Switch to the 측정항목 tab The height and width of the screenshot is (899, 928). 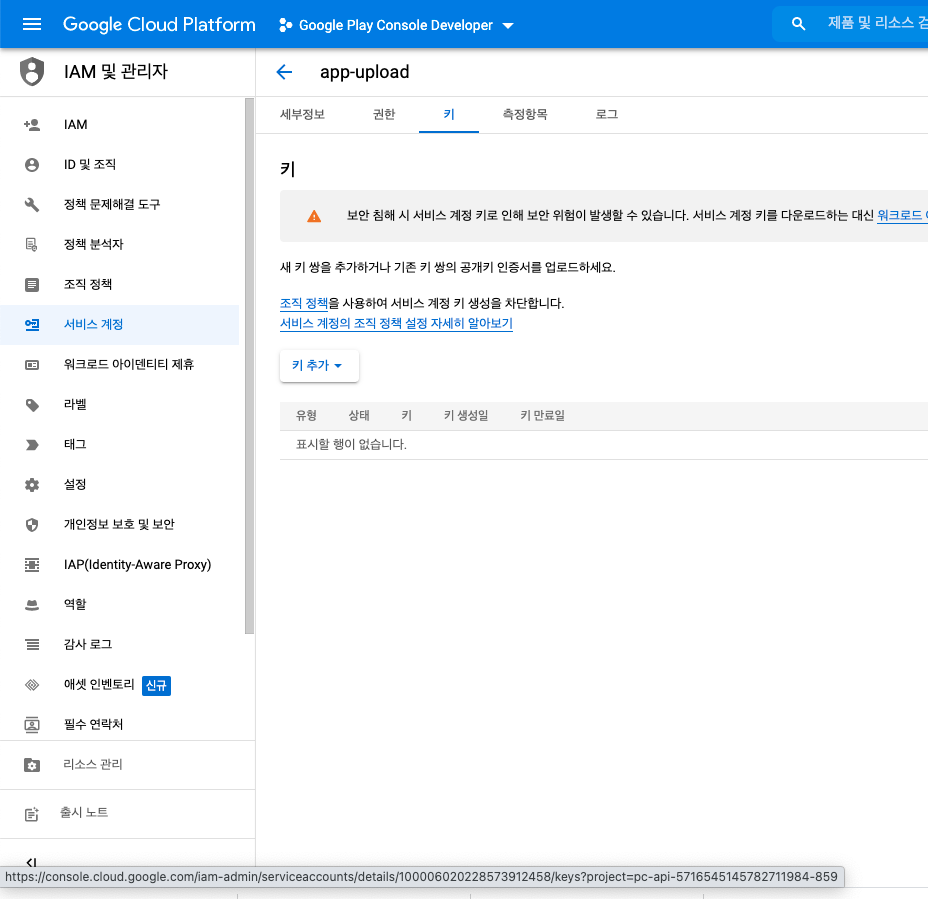point(525,115)
